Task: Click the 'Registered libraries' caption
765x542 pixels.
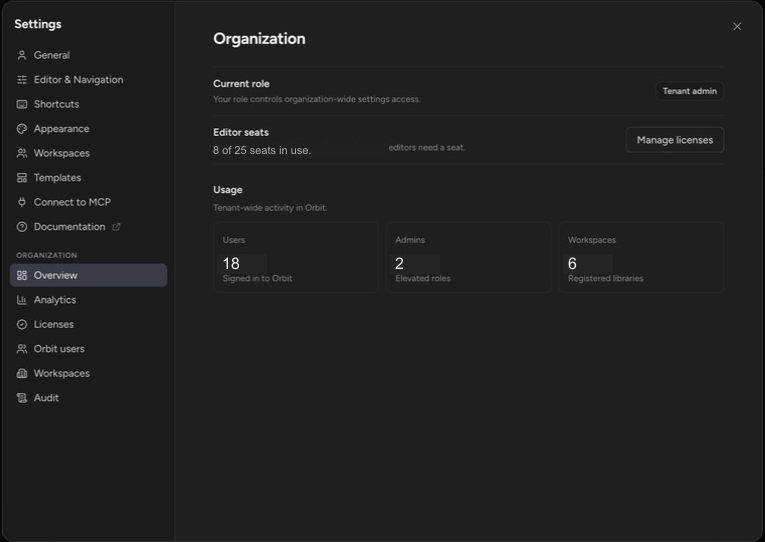Action: coord(605,278)
